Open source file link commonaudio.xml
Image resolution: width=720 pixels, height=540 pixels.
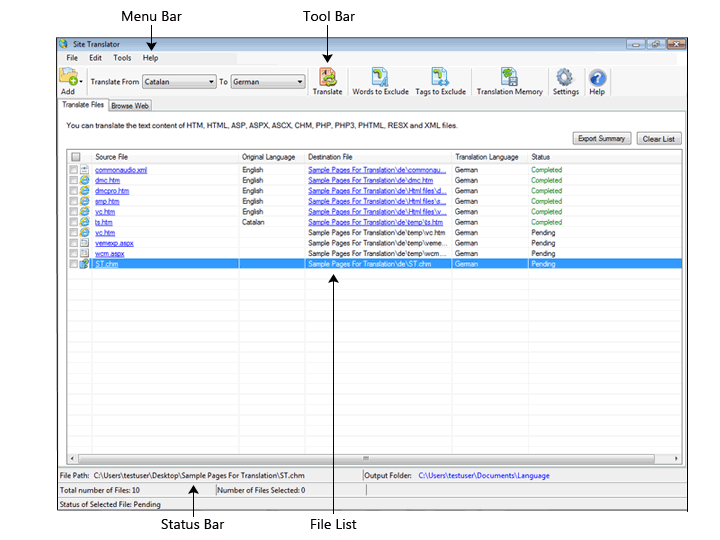(x=121, y=170)
